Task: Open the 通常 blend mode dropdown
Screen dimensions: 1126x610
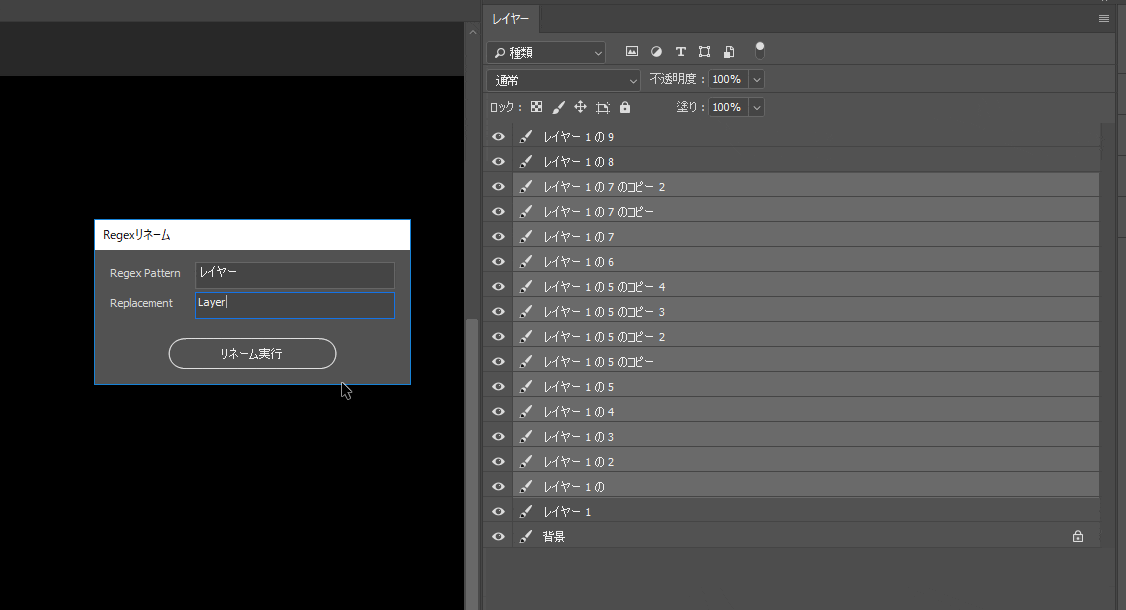Action: pos(563,78)
